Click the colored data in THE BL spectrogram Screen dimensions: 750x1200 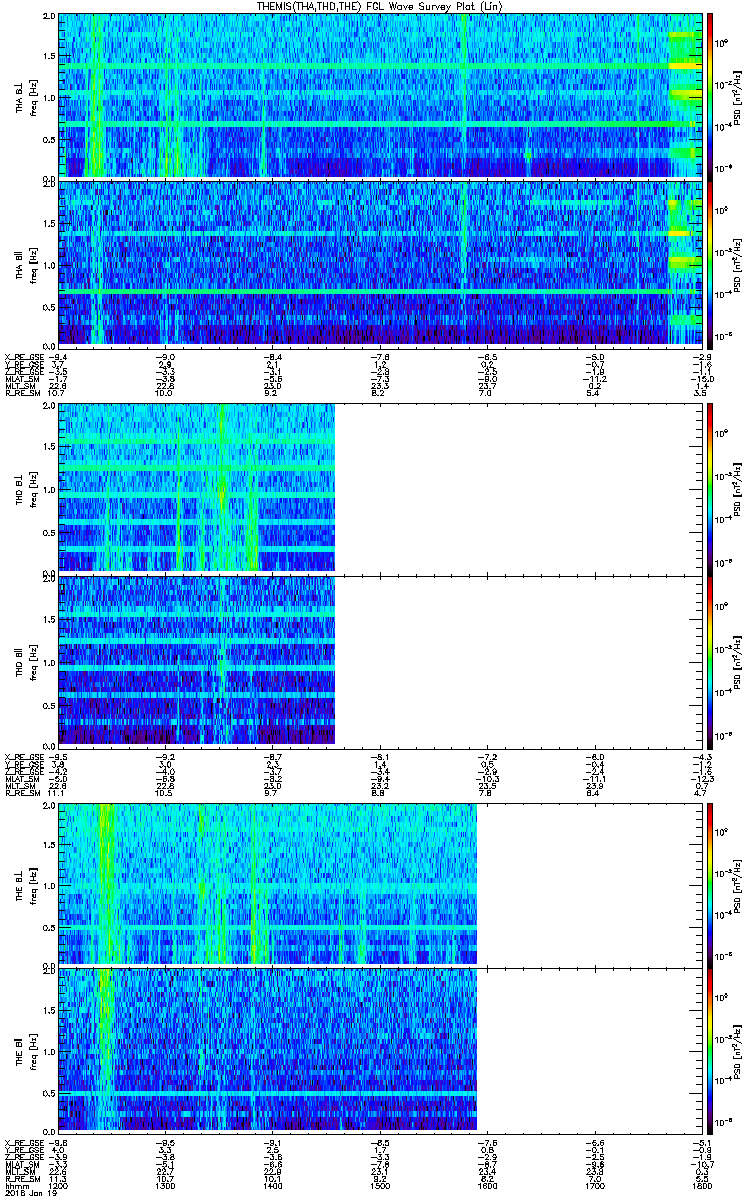[268, 883]
